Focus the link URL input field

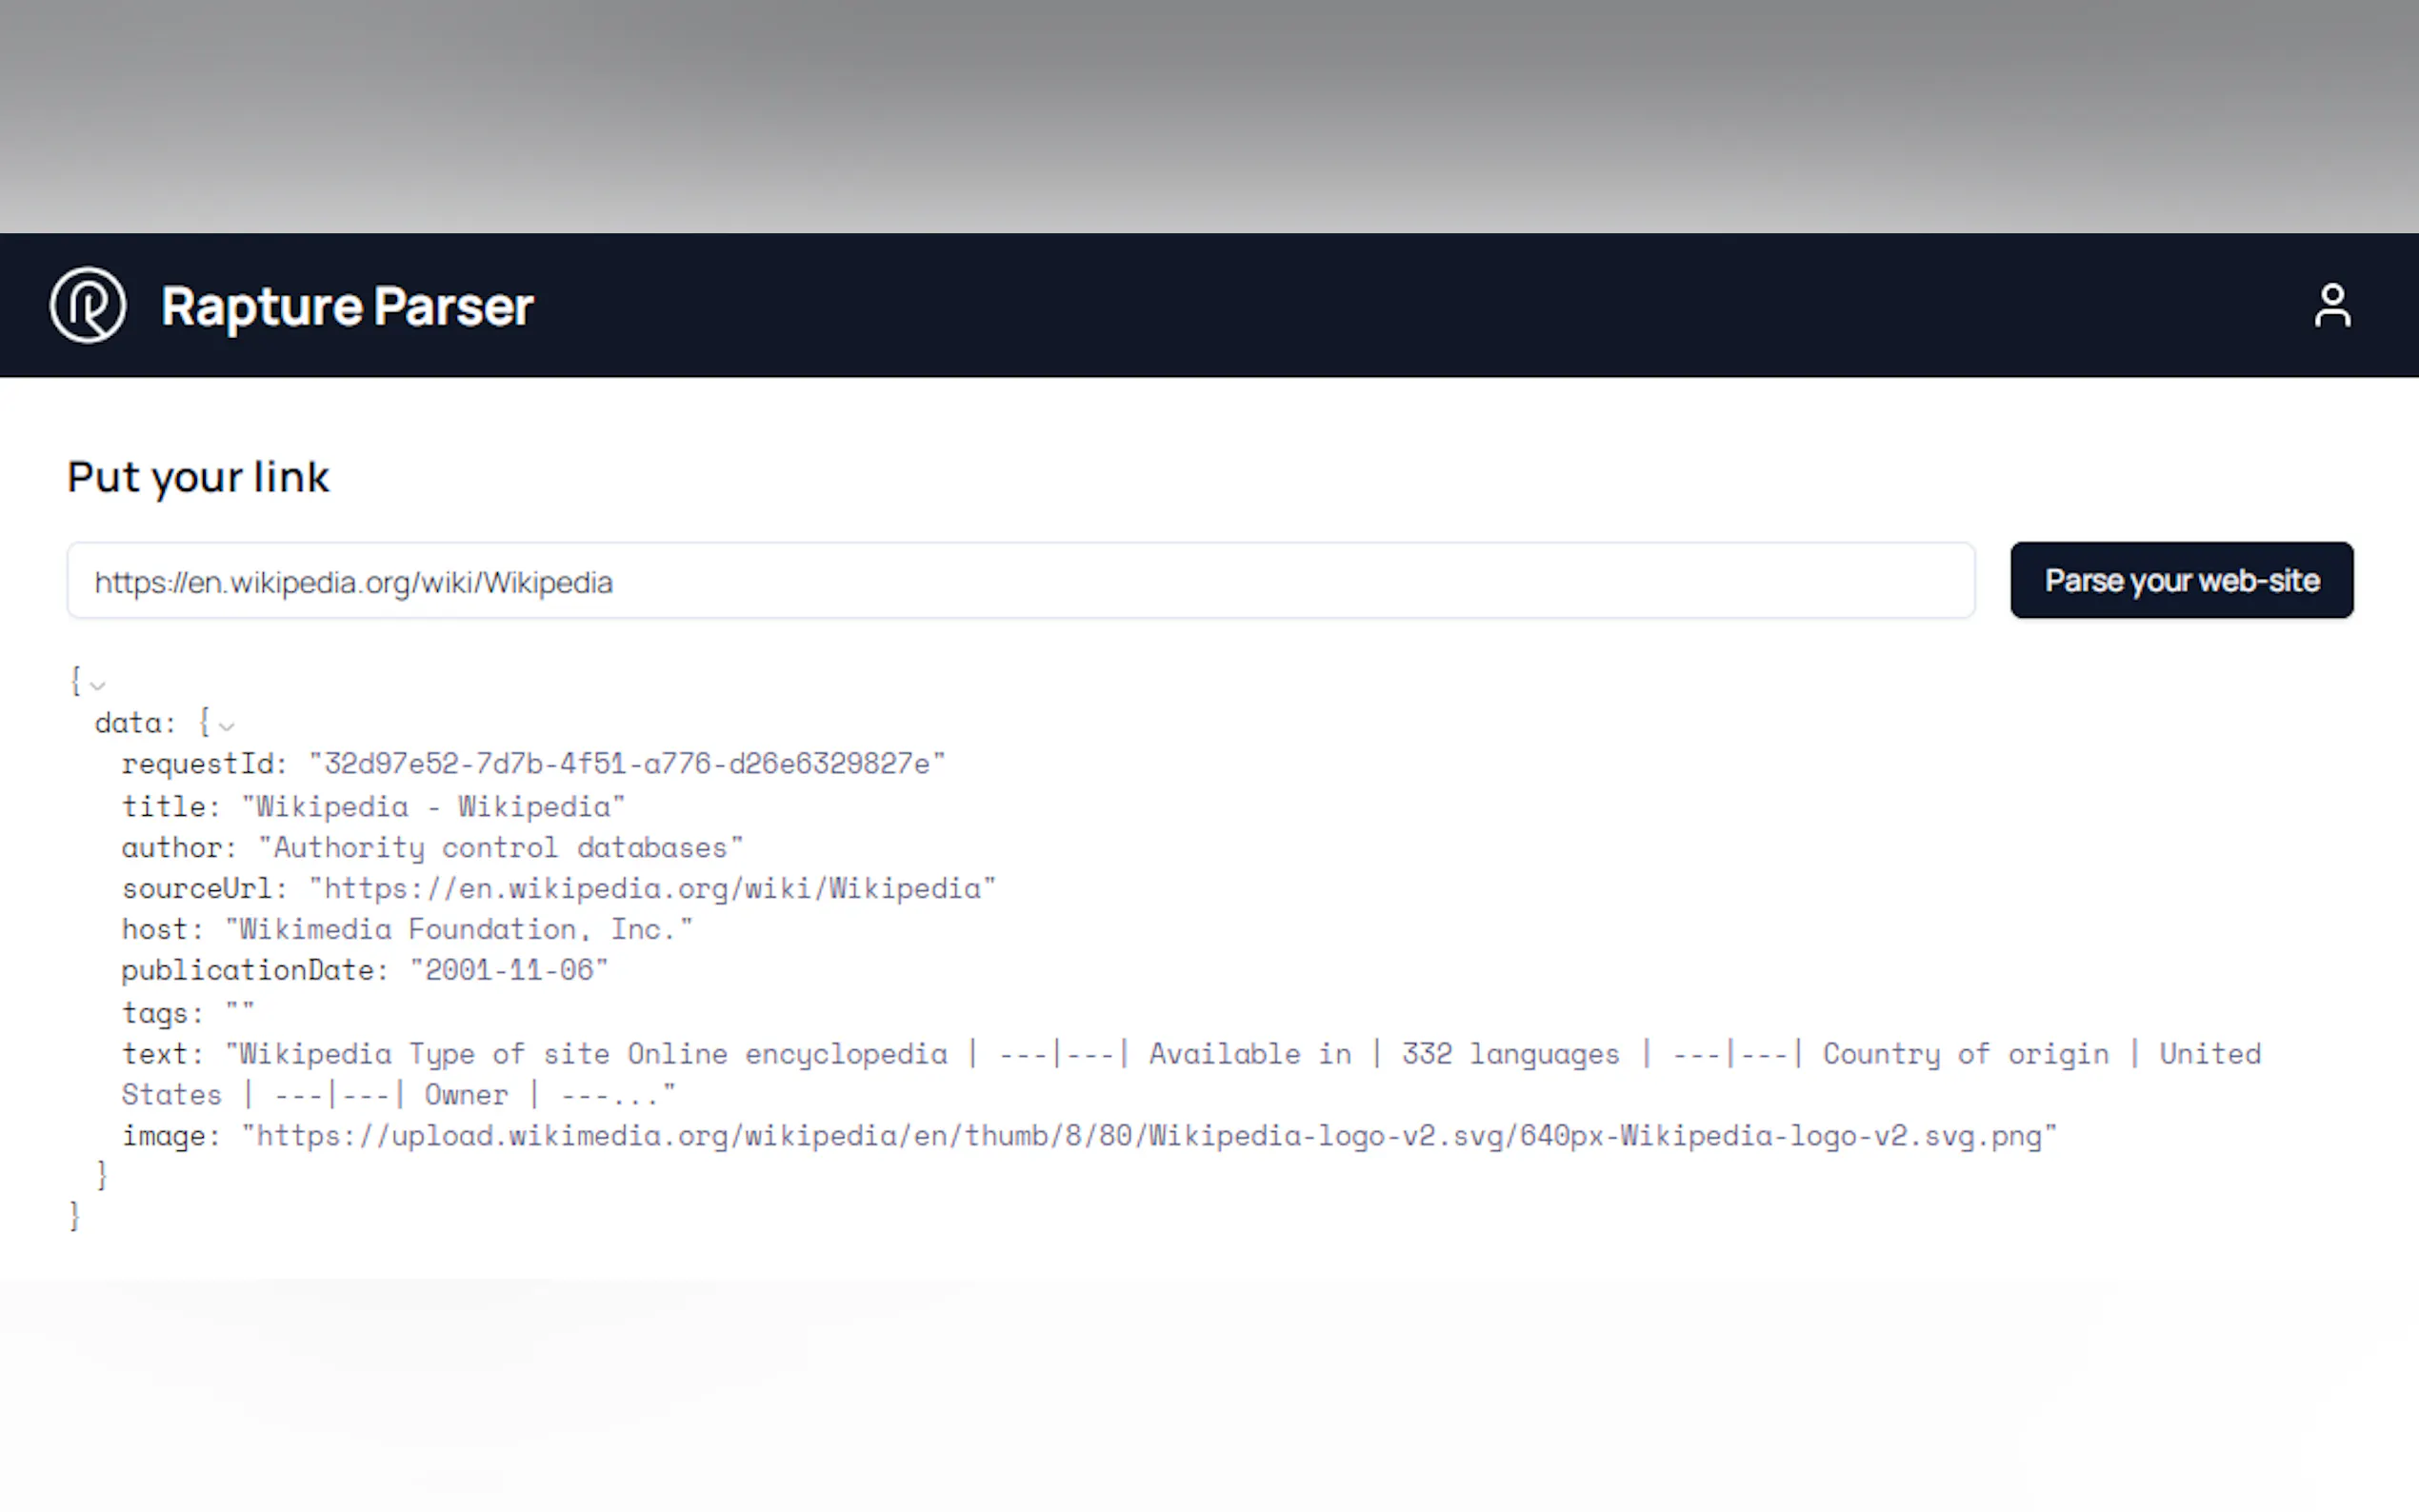(x=1020, y=581)
